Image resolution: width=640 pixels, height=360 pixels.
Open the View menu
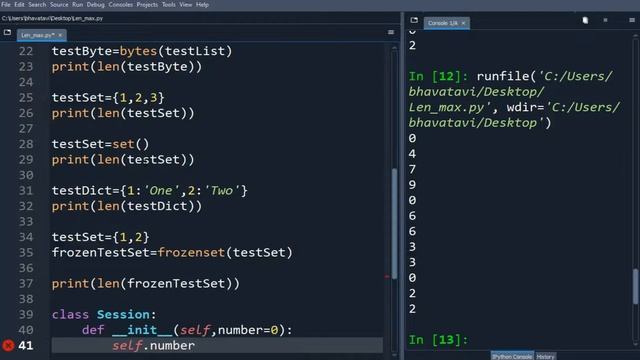[x=186, y=4]
